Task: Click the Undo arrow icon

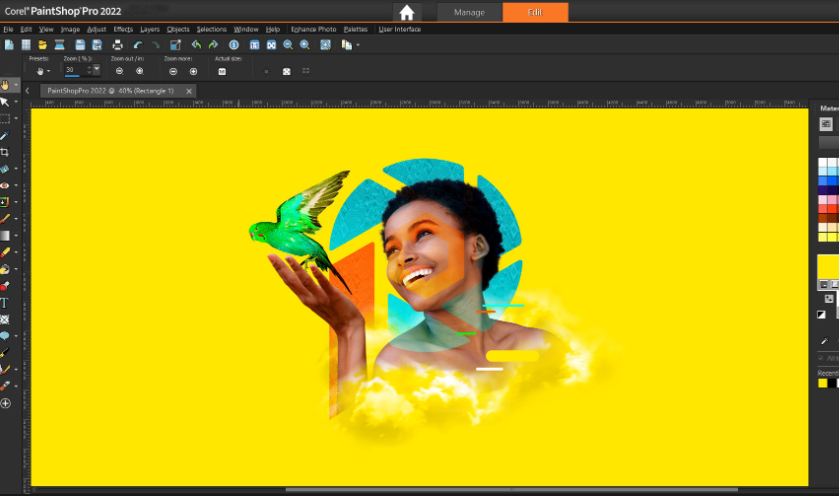Action: [x=137, y=45]
